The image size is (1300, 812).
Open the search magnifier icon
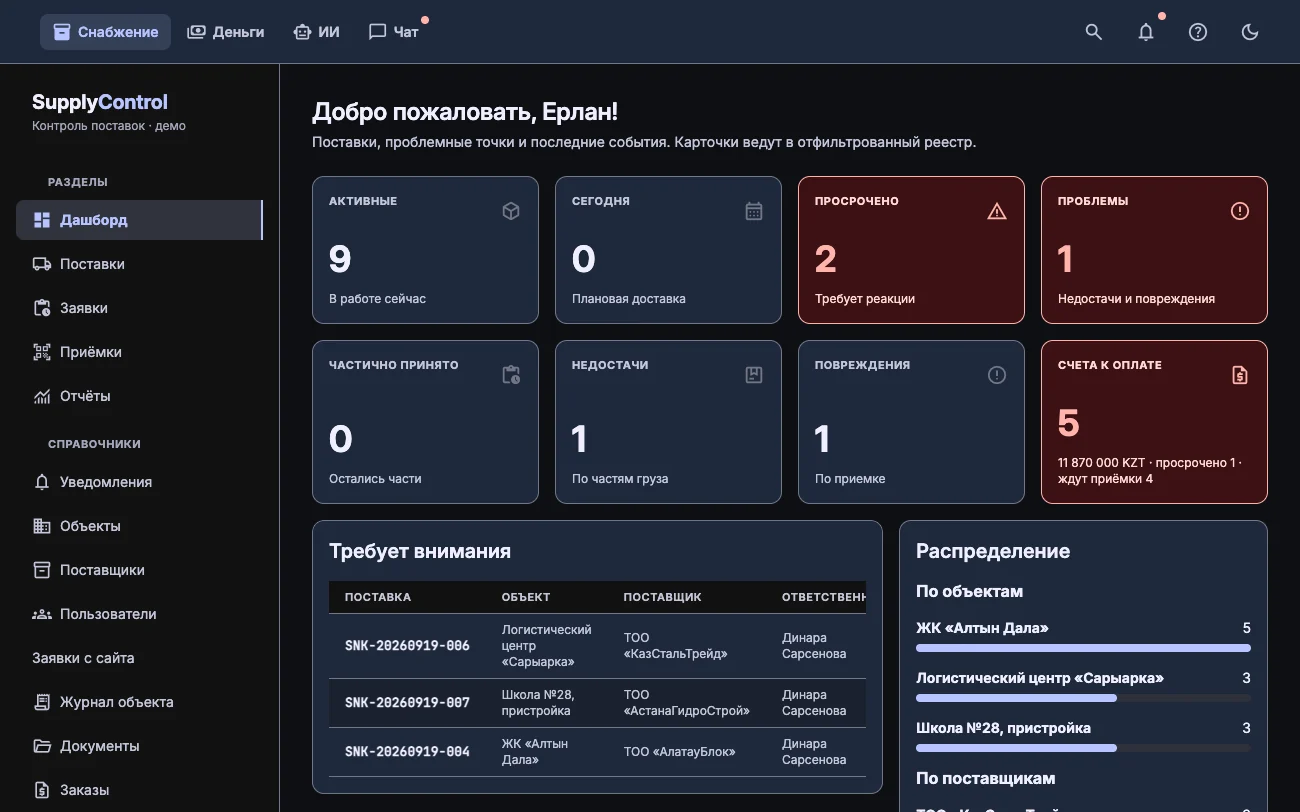click(x=1094, y=32)
